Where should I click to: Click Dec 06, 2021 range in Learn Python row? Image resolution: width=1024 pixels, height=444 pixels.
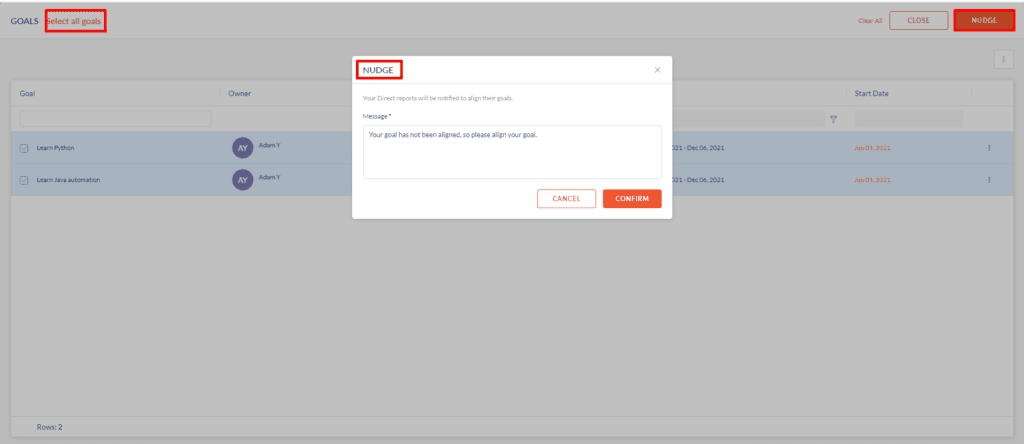click(x=698, y=148)
